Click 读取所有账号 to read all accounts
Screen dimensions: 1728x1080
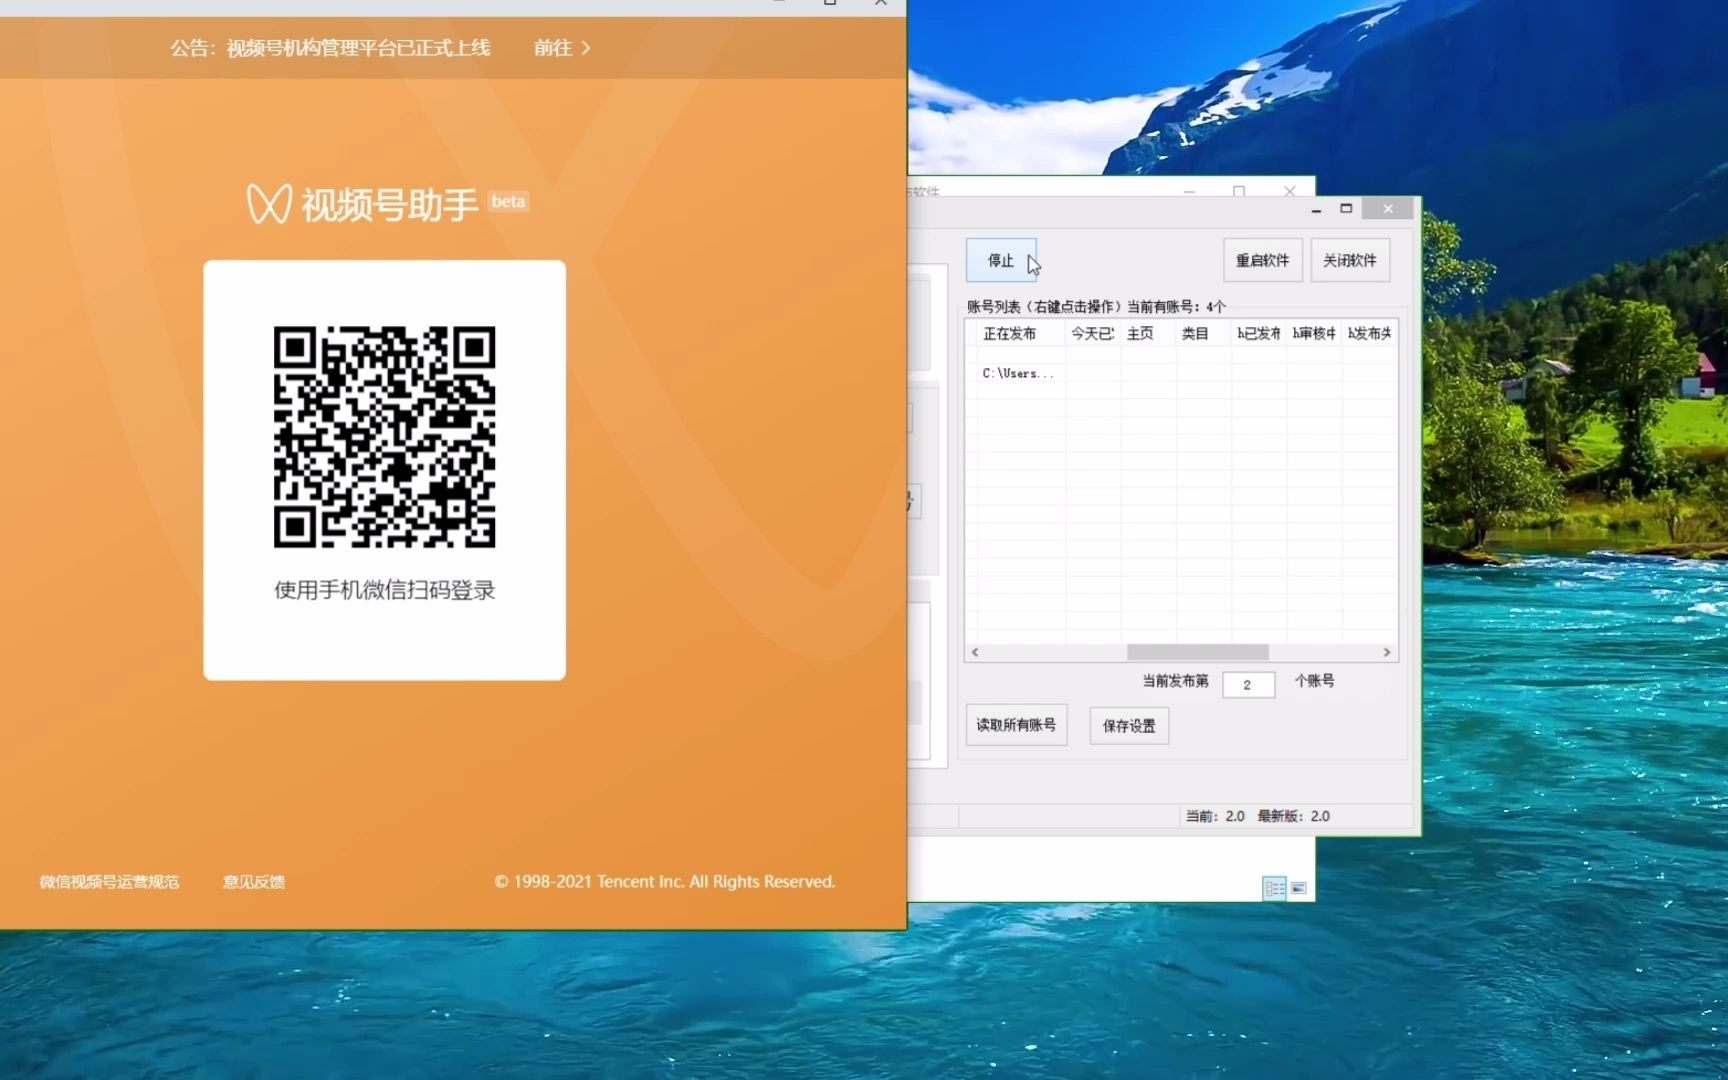pyautogui.click(x=1016, y=725)
